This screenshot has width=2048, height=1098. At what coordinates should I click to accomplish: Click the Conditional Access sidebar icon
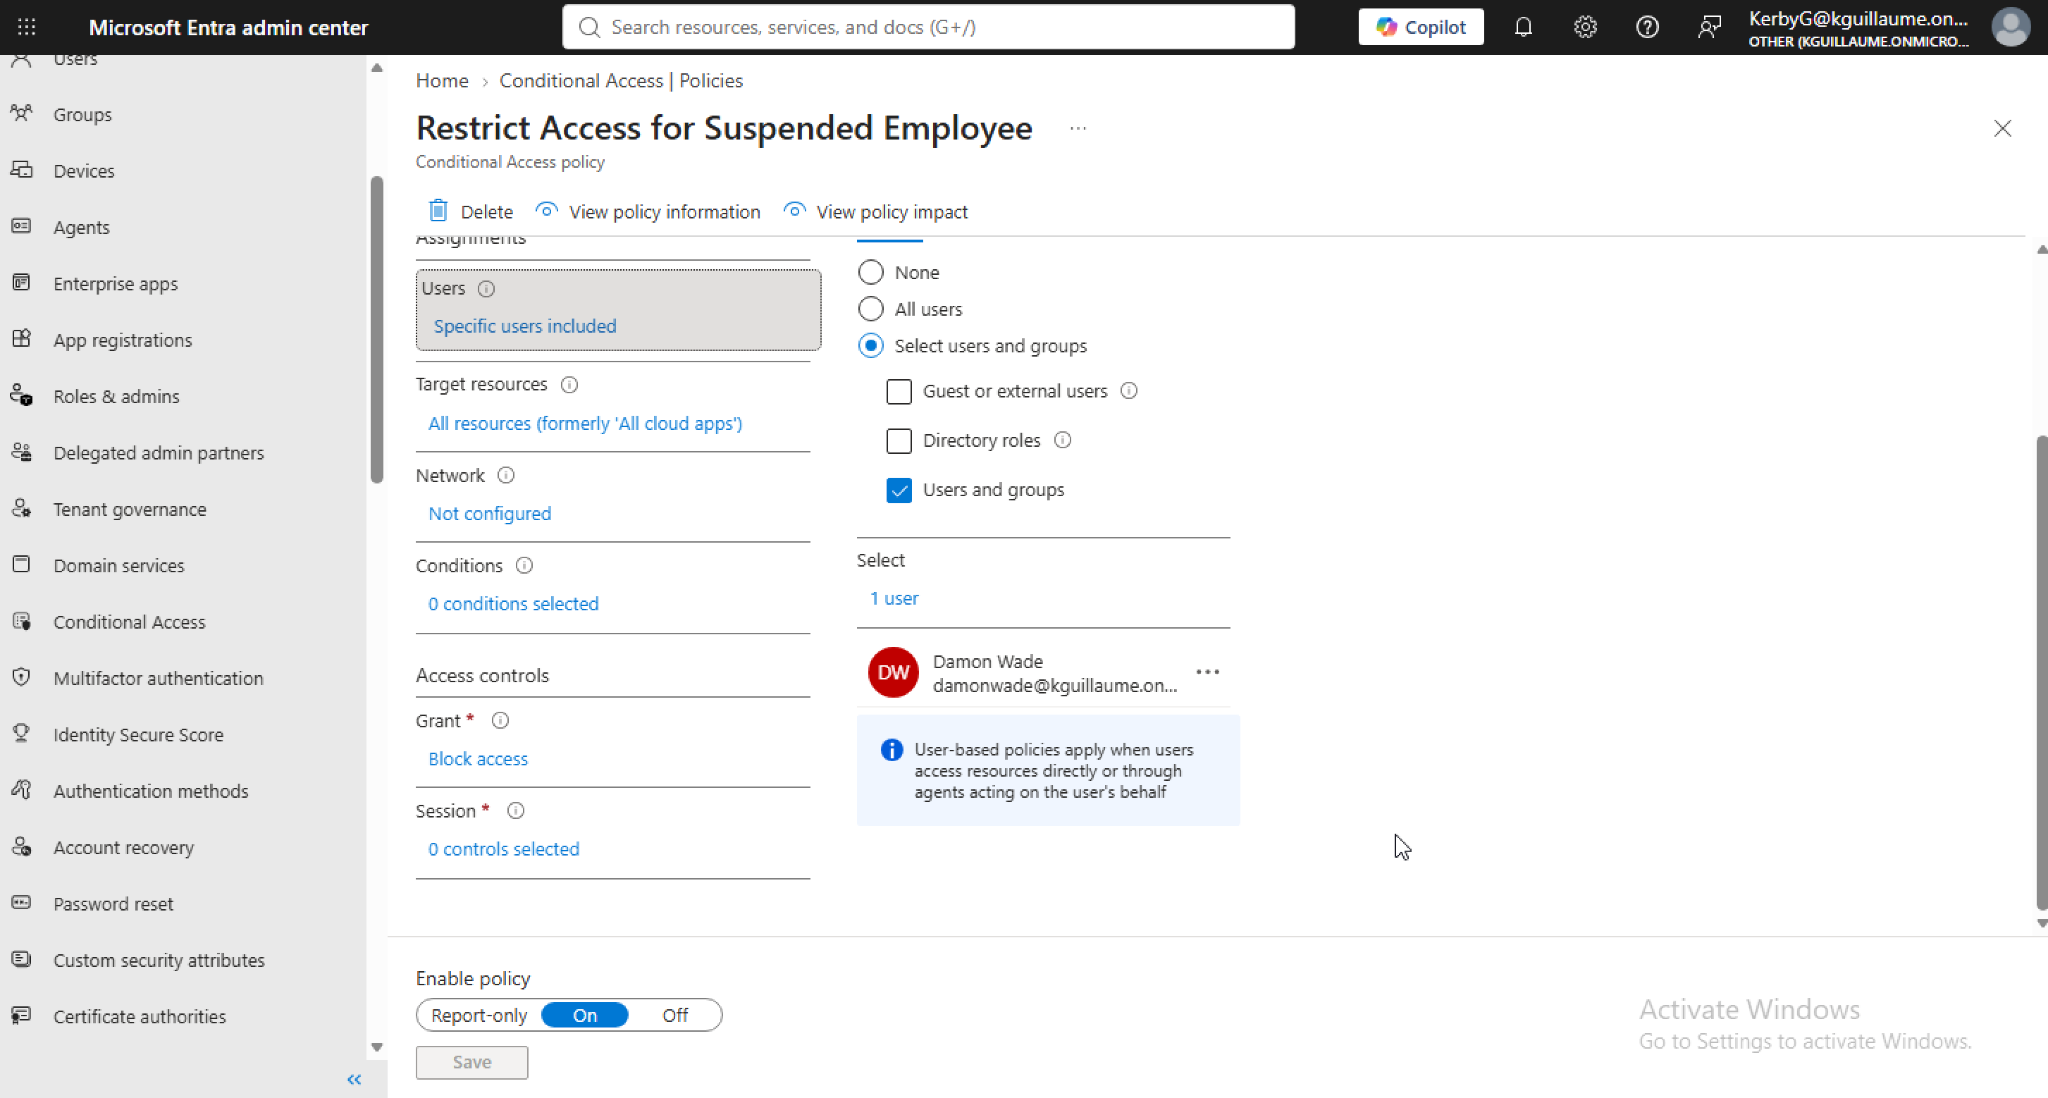tap(21, 621)
